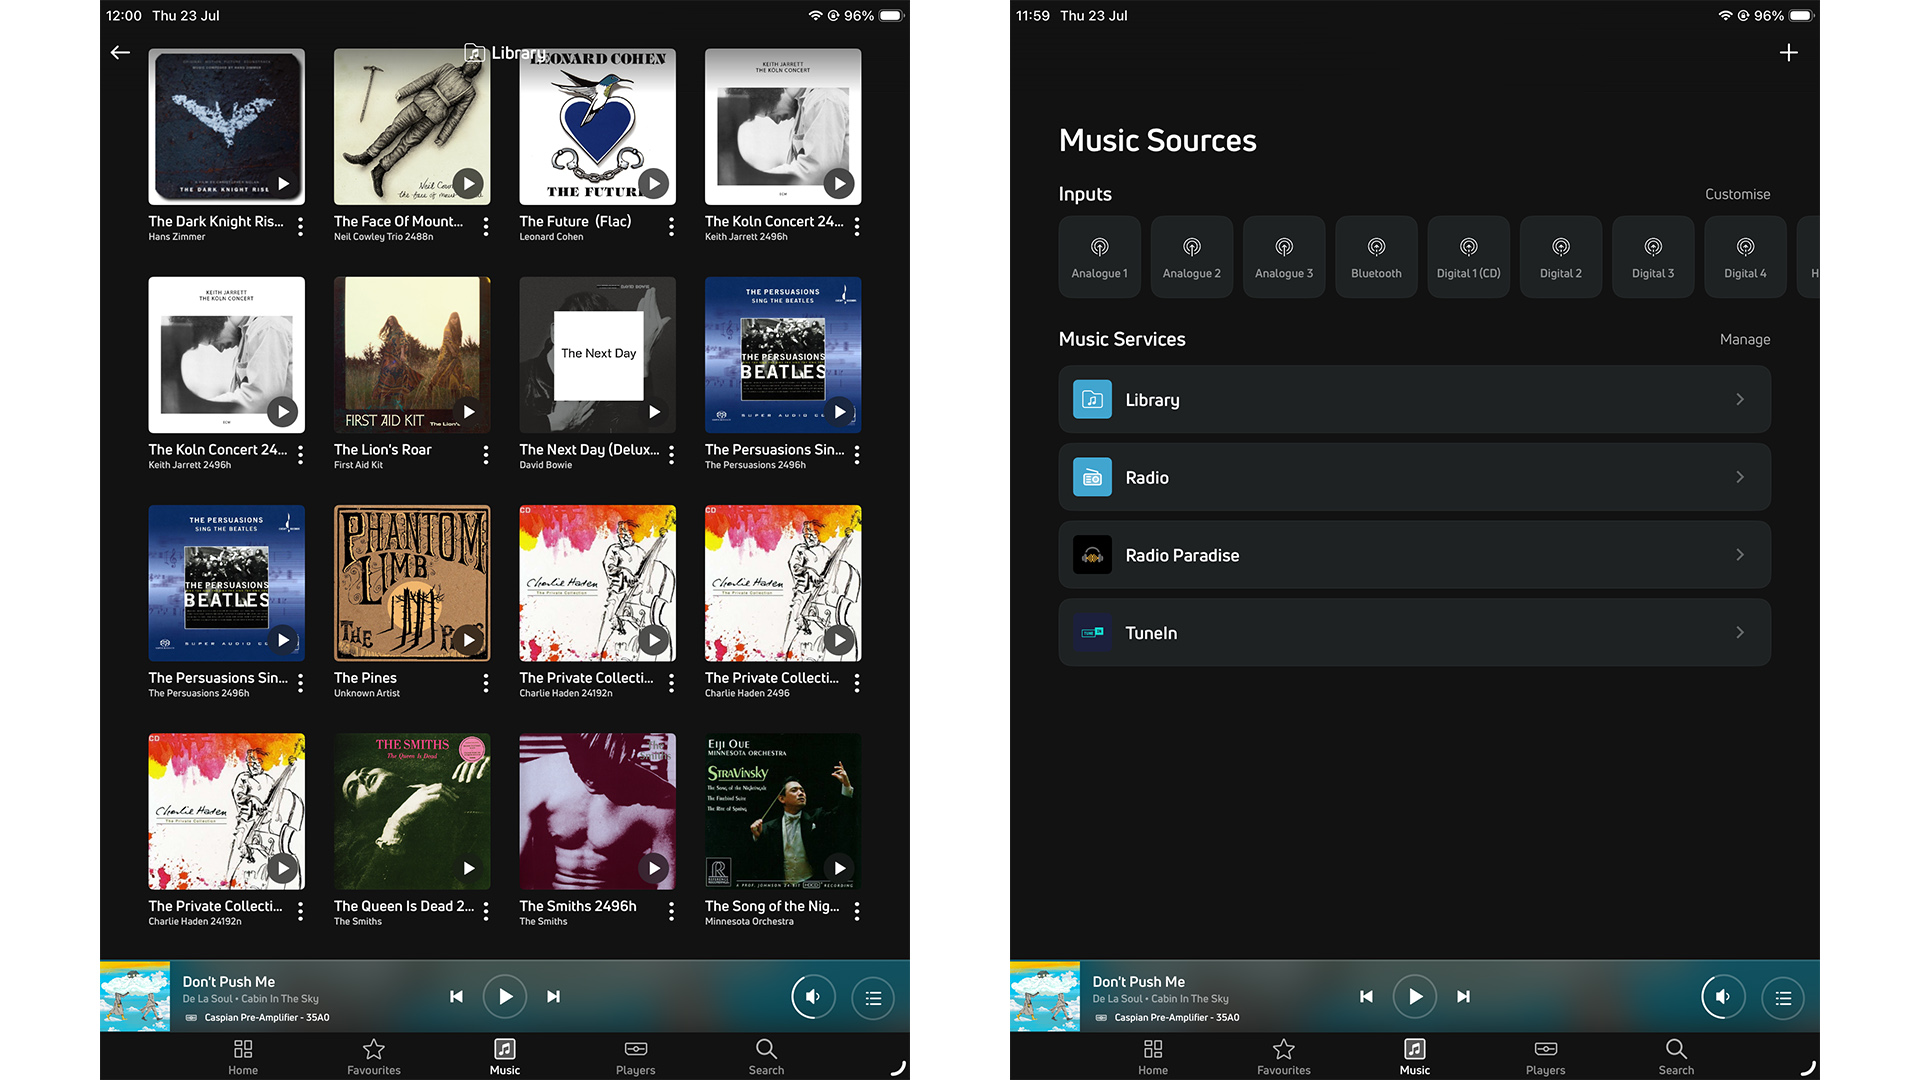The height and width of the screenshot is (1080, 1920).
Task: Expand the chevron on the Radio row
Action: [x=1740, y=477]
